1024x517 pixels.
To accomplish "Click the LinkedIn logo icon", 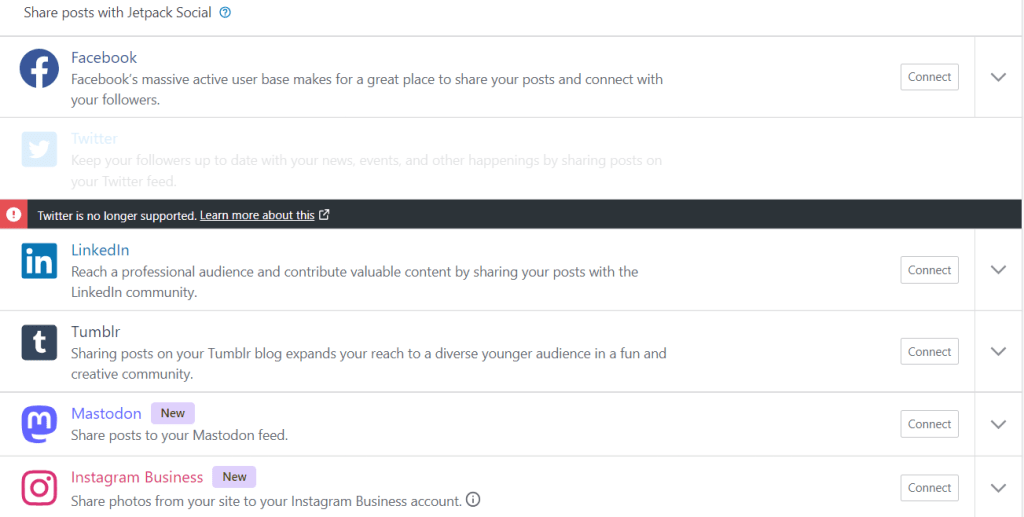I will pos(39,261).
